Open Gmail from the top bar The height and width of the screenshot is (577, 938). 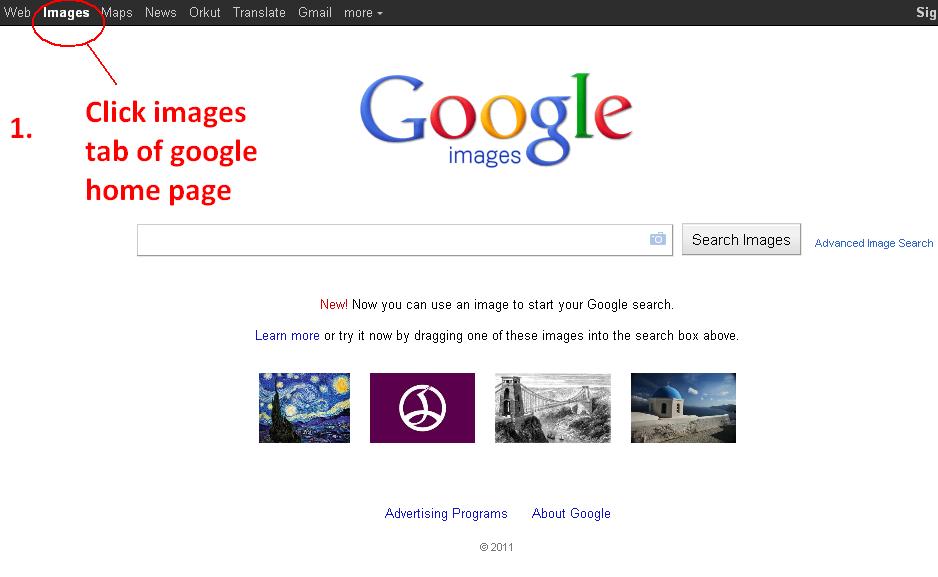315,12
